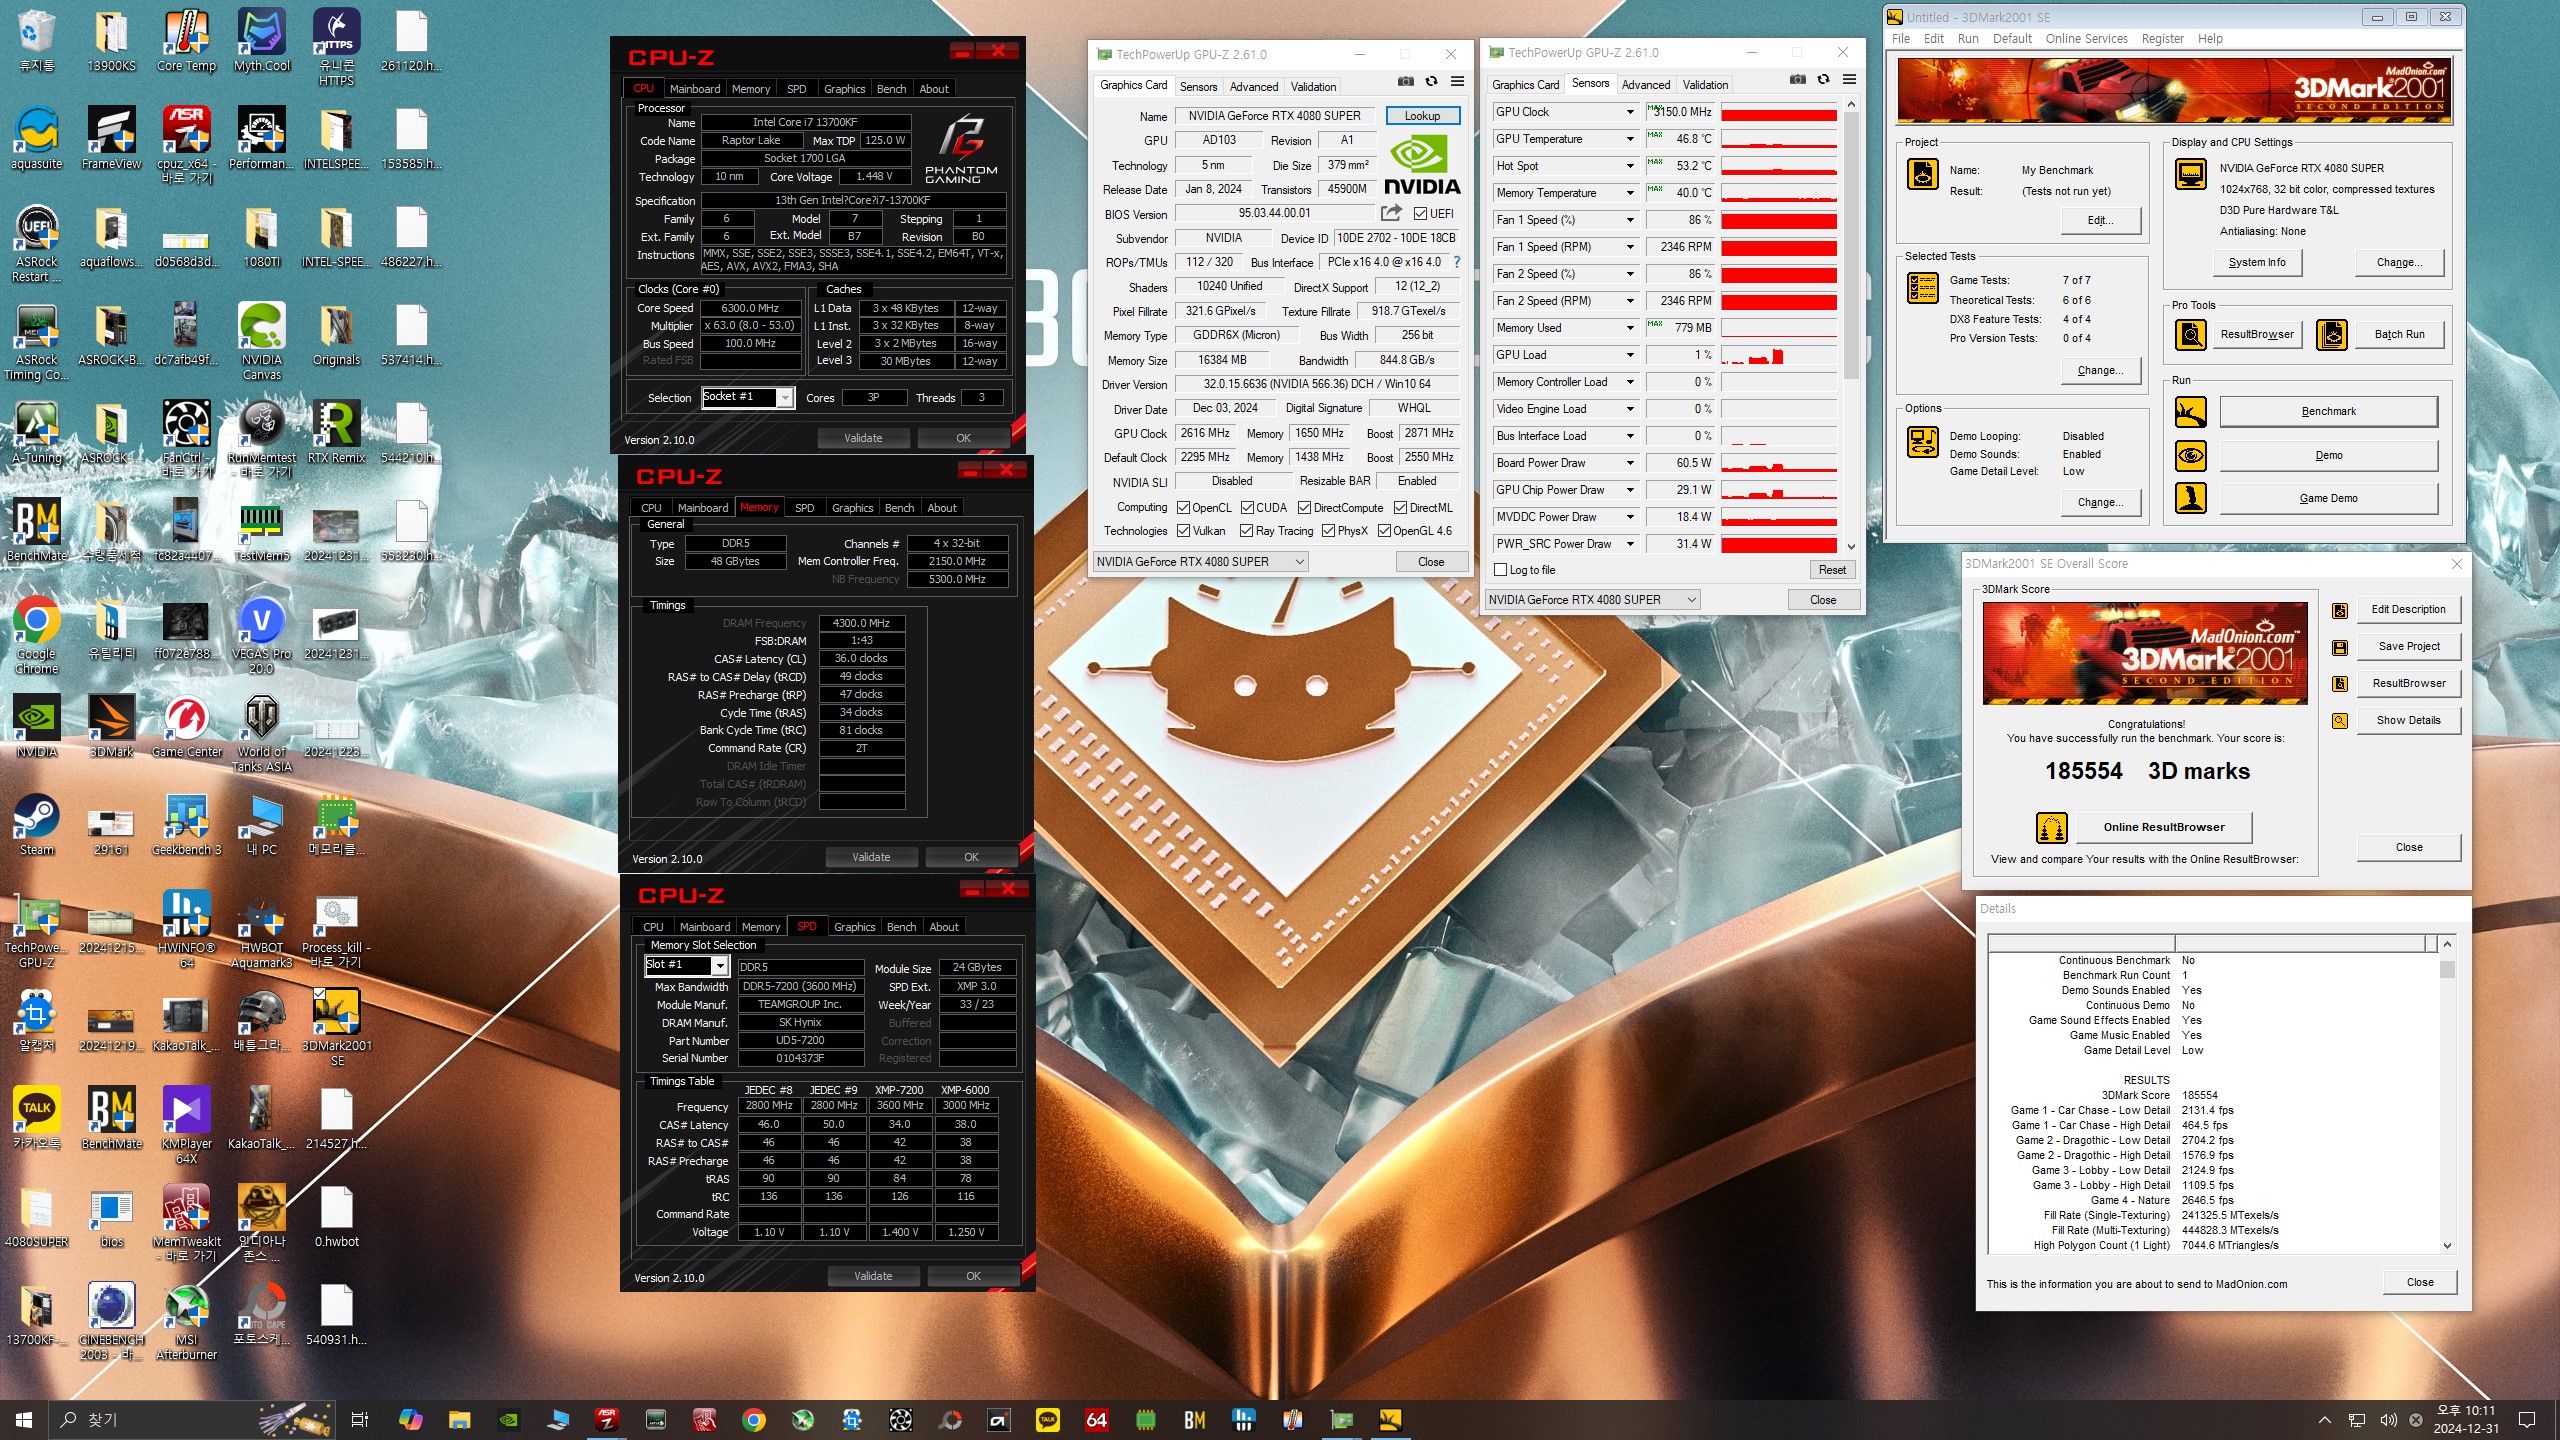Viewport: 2560px width, 1440px height.
Task: Open the Advanced tab in GPU-Z Graphics Card window
Action: tap(1254, 87)
